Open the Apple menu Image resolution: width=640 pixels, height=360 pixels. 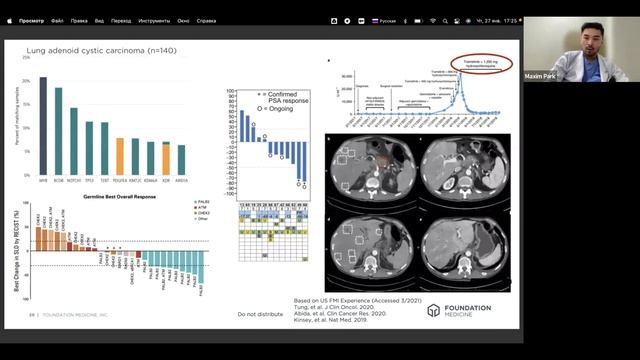(x=9, y=21)
